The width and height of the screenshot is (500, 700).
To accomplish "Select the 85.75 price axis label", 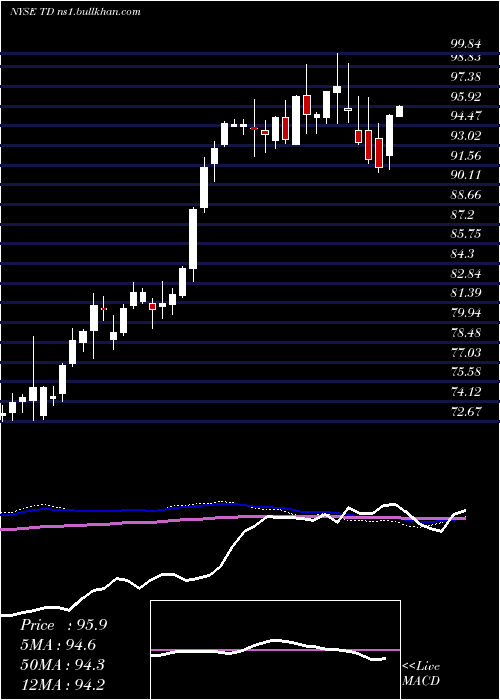I will (x=466, y=234).
